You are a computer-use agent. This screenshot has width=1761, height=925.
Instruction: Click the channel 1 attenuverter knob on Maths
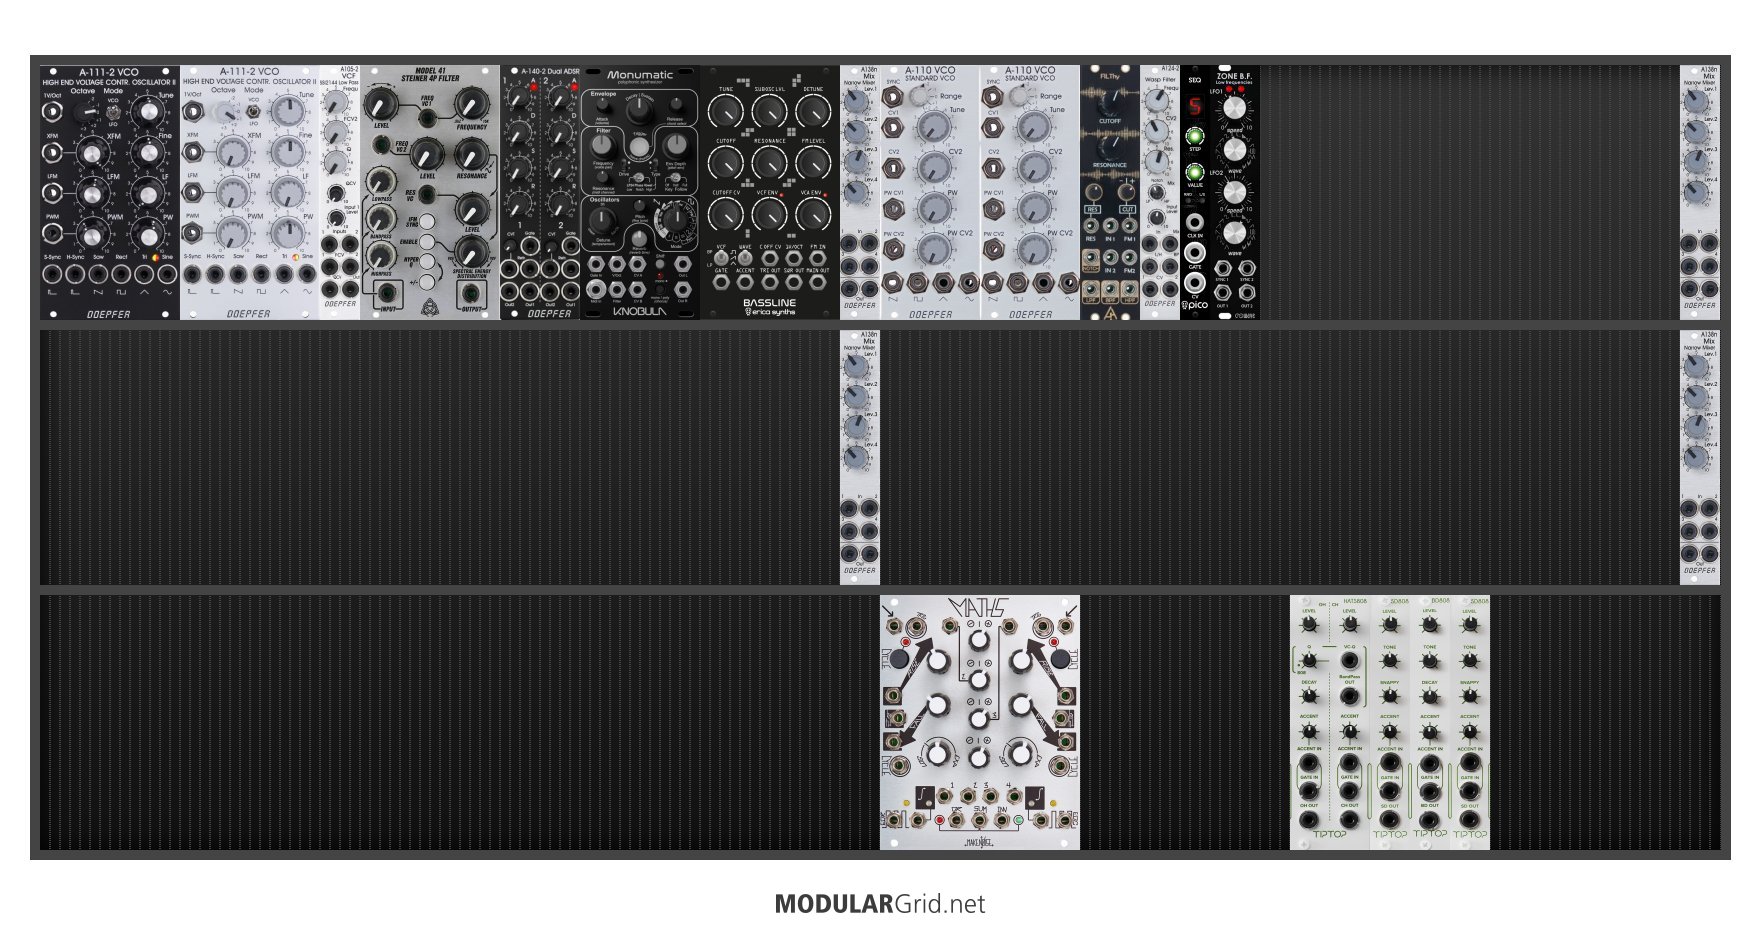[980, 641]
